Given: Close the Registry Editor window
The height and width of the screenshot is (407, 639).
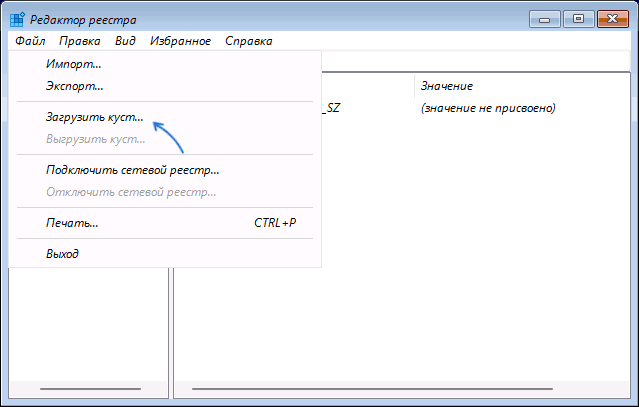Looking at the screenshot, I should (612, 18).
